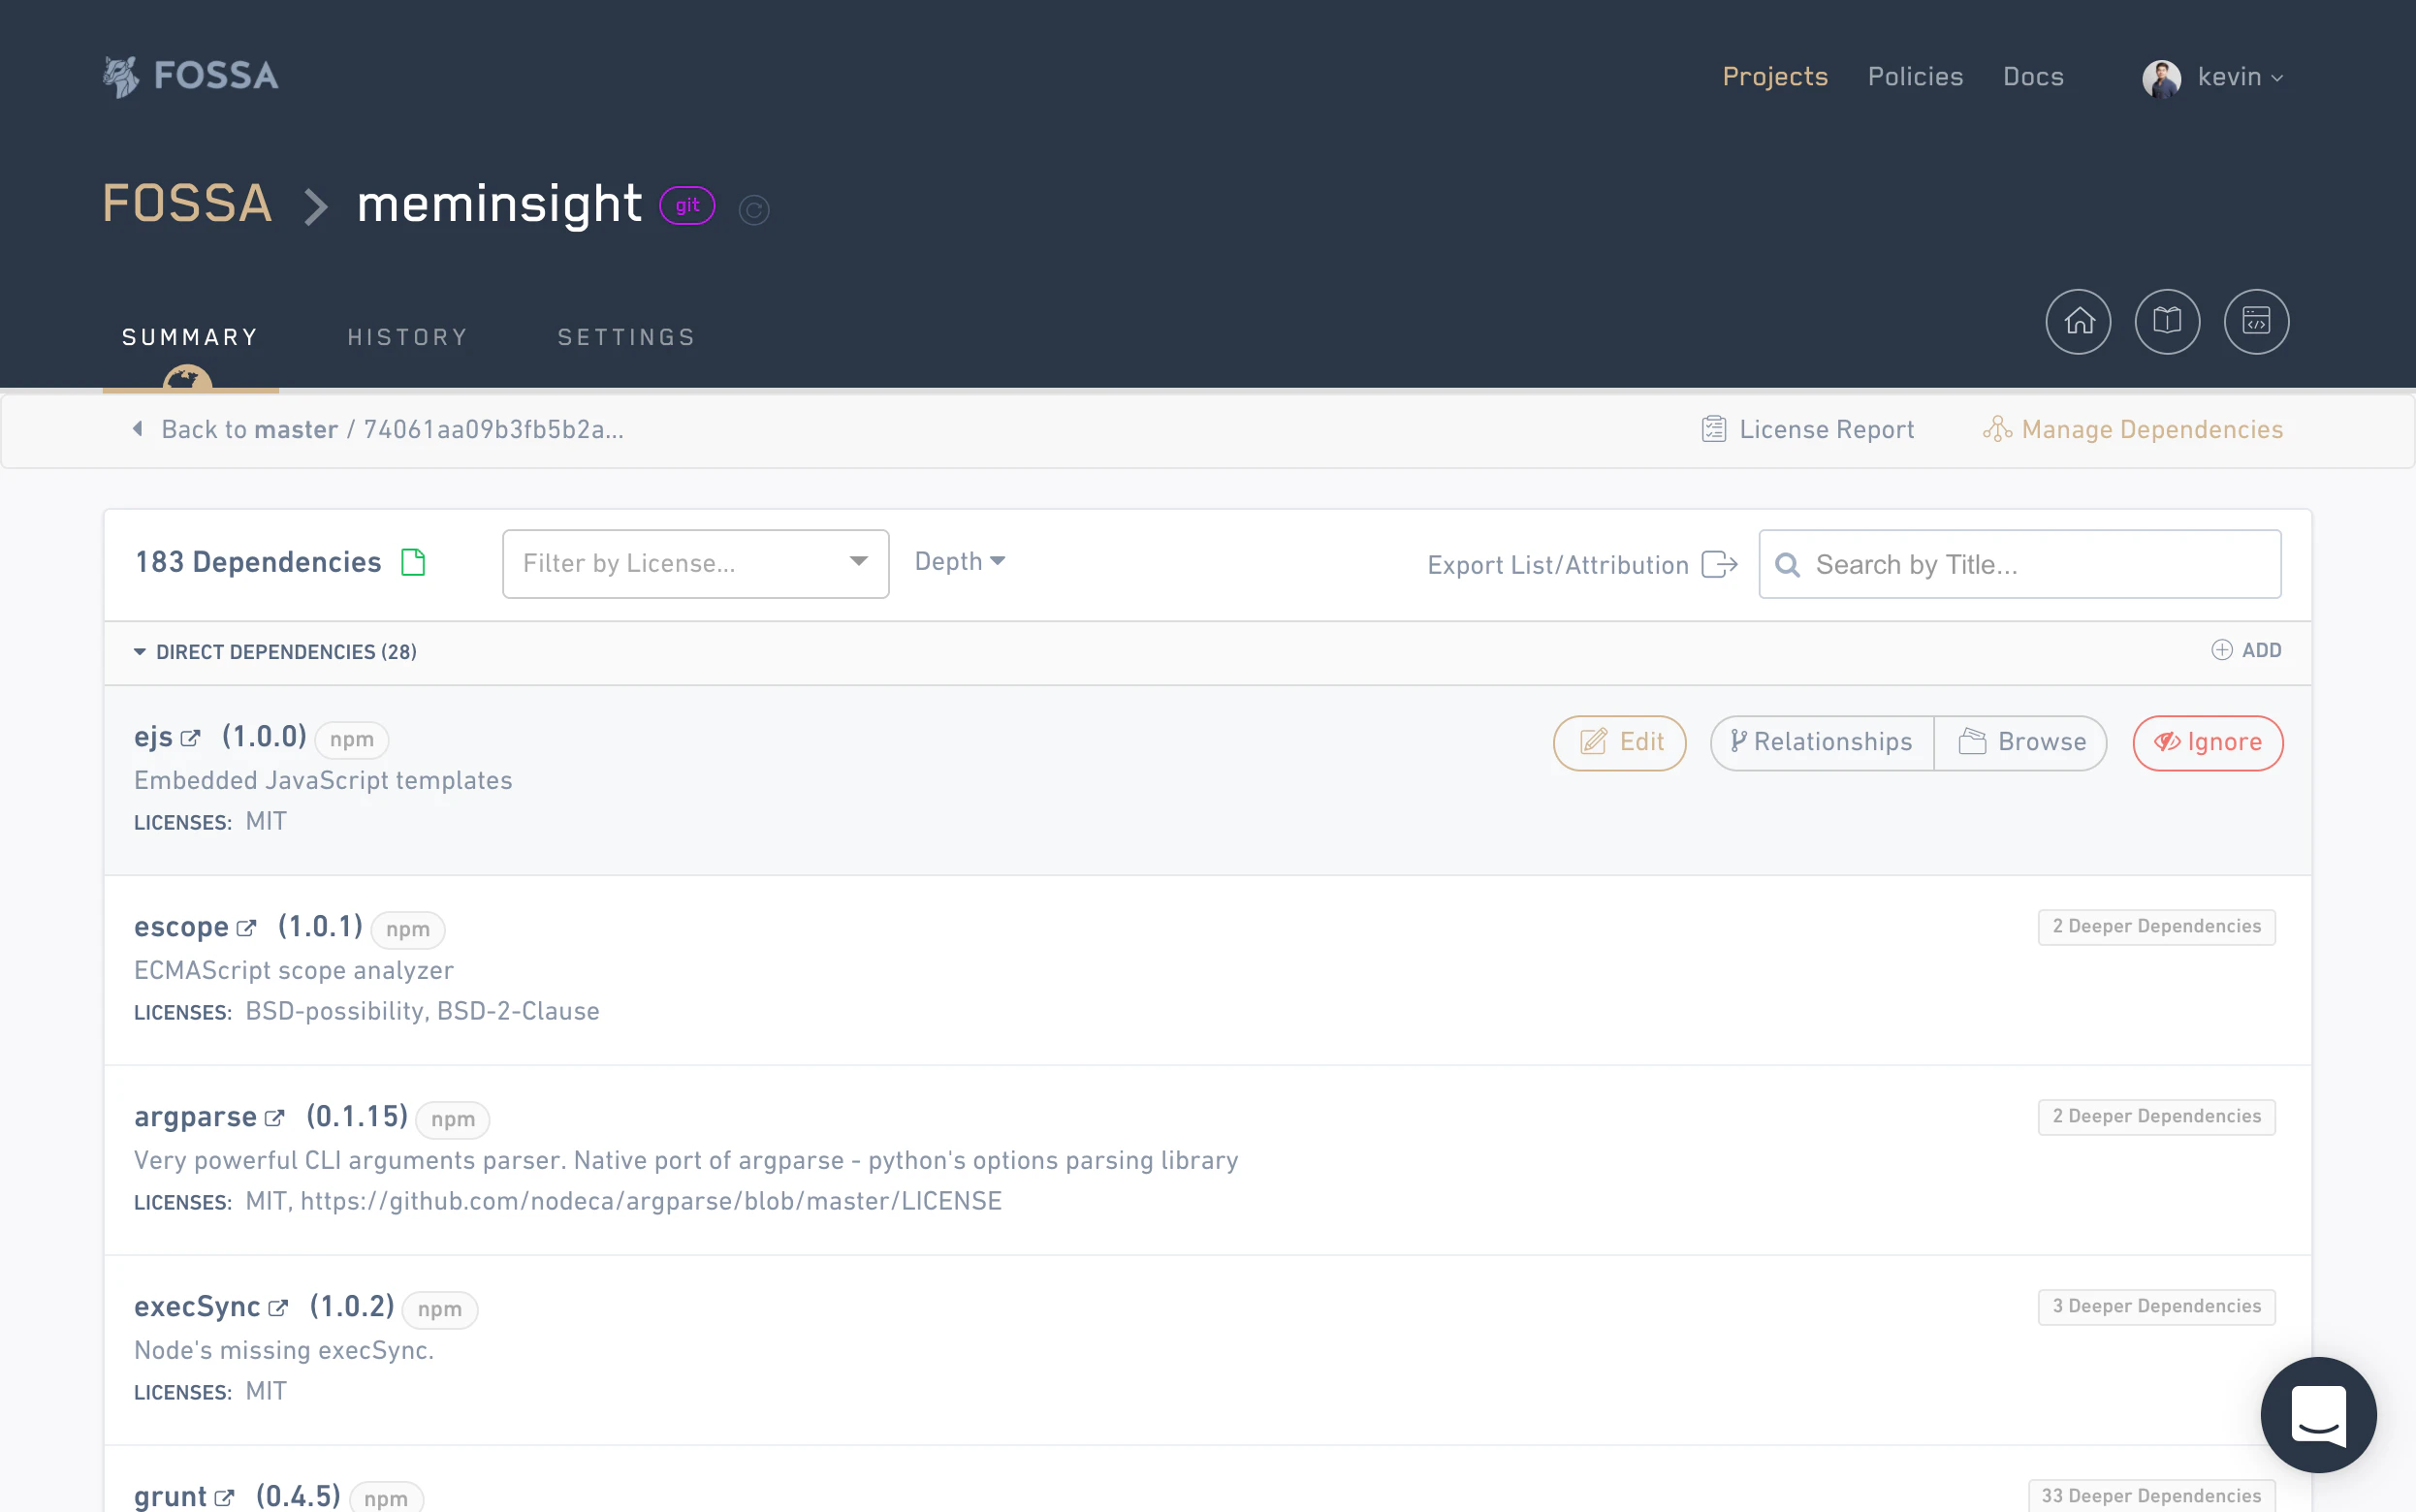Click external link icon next to argparse
The height and width of the screenshot is (1512, 2416).
275,1118
